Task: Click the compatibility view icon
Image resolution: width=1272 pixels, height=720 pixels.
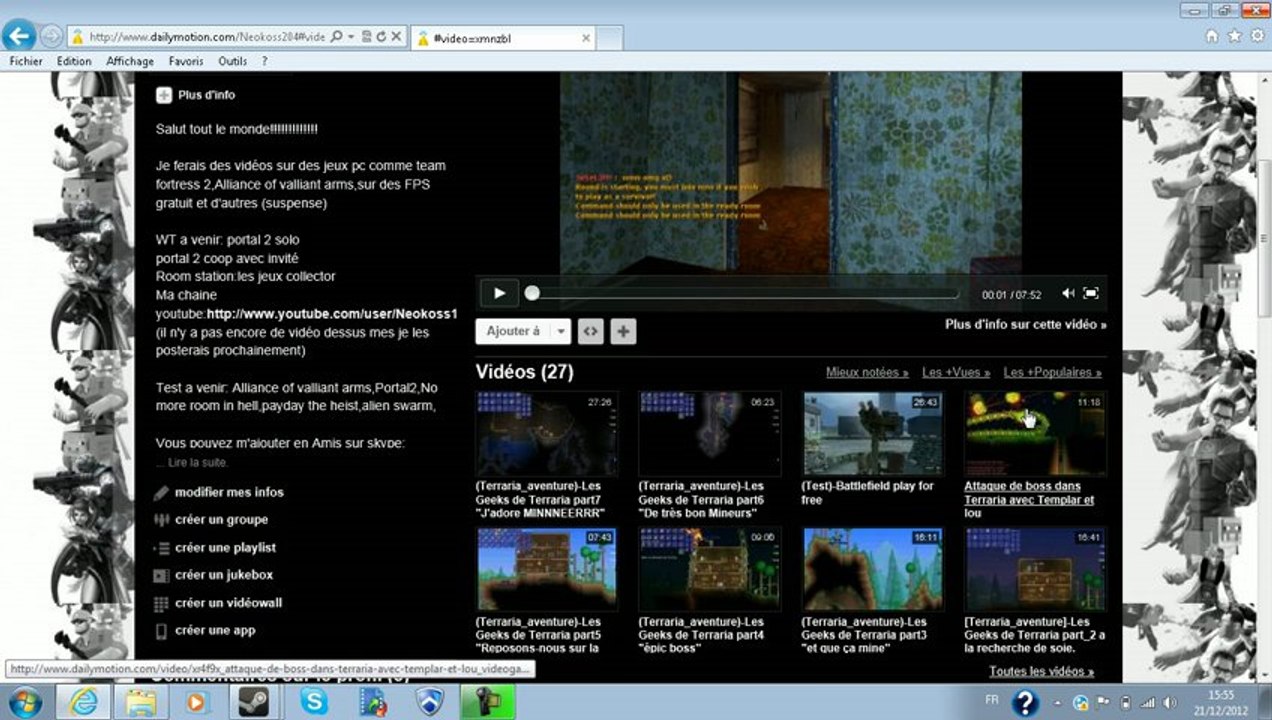Action: 367,37
